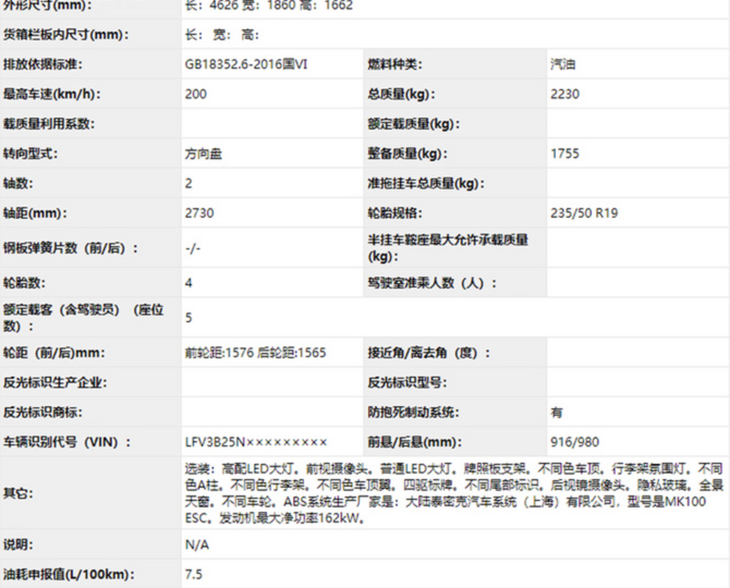The image size is (730, 588).
Task: Click the 整备质量(kg) label
Action: click(x=407, y=154)
